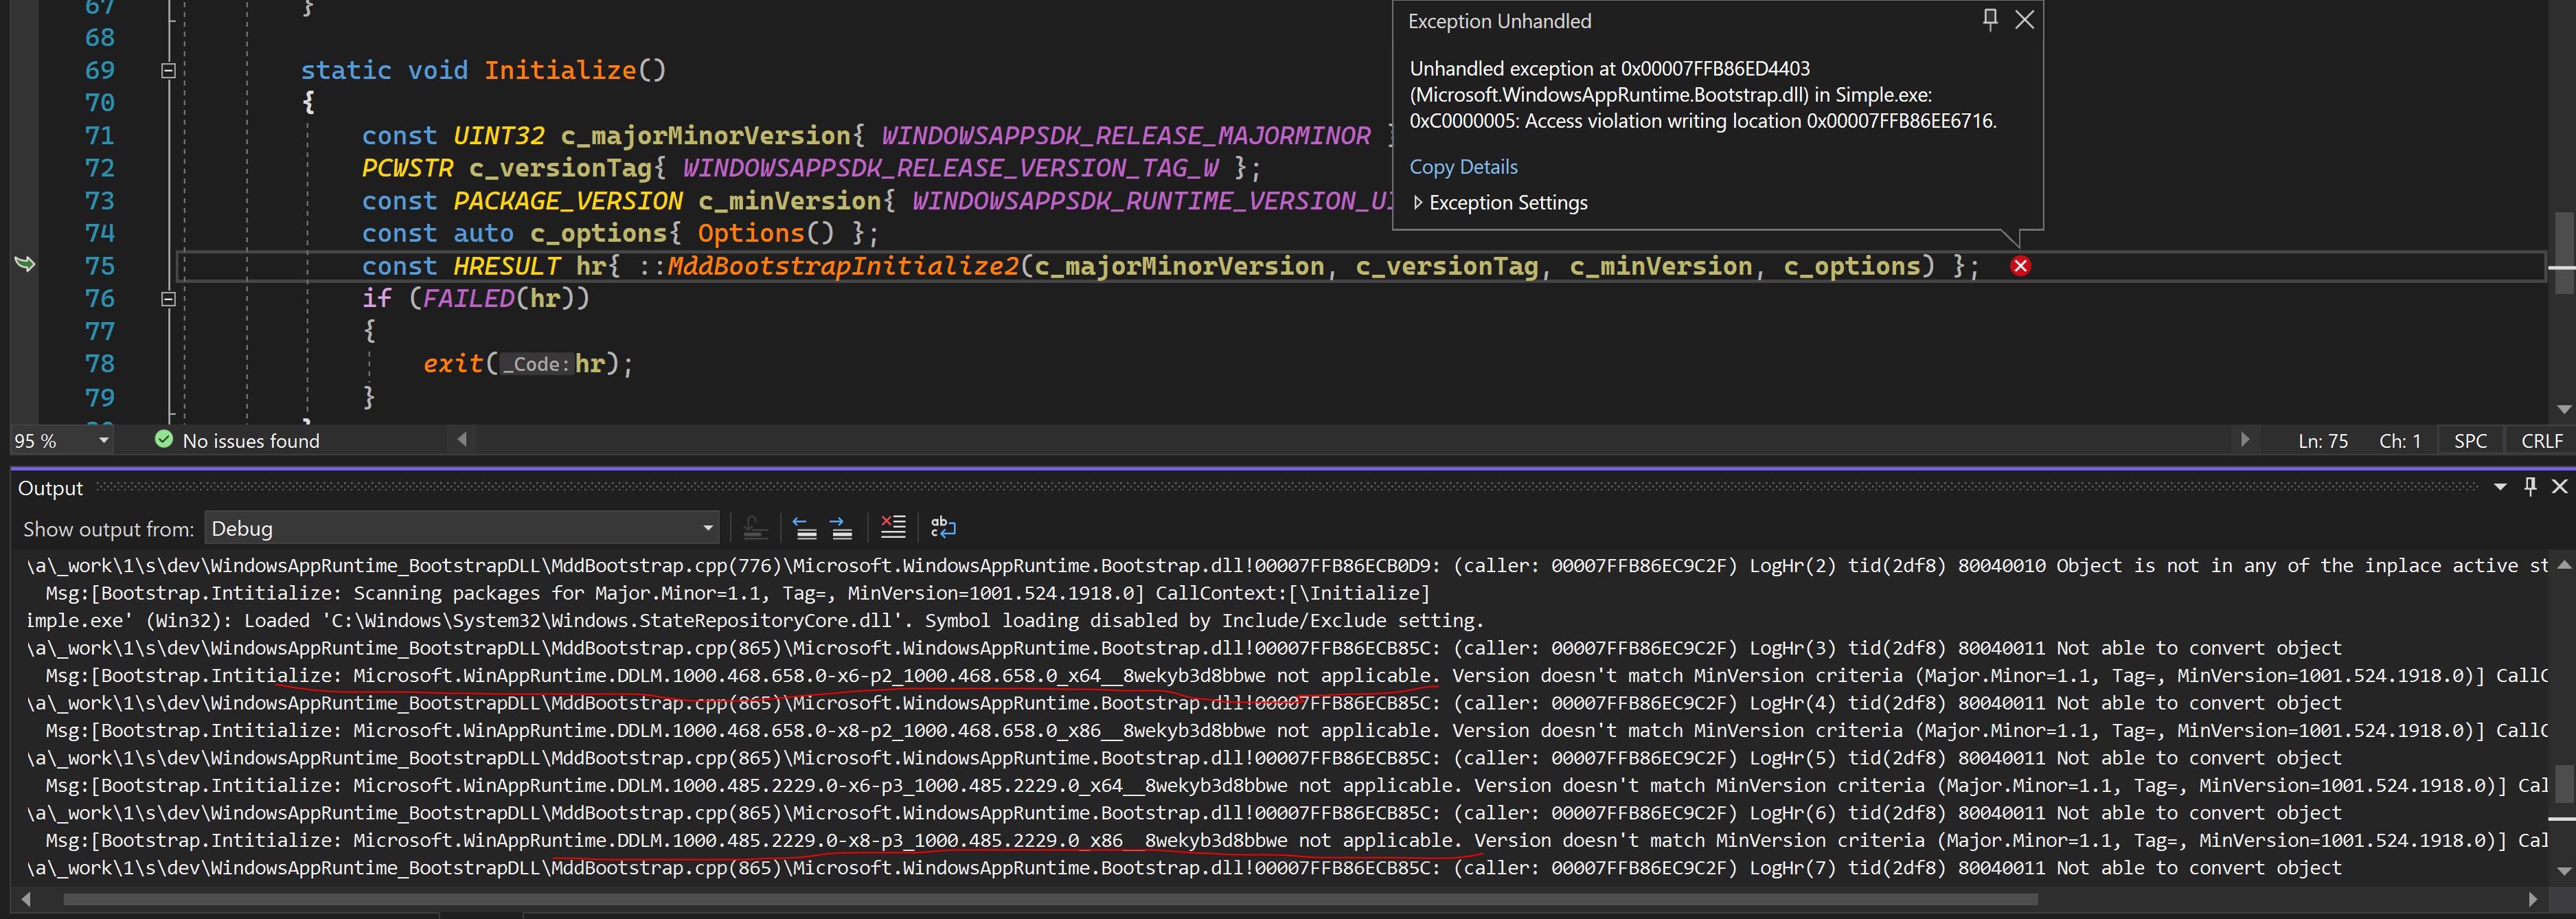Click Copy Details link
Image resolution: width=2576 pixels, height=919 pixels.
(1463, 167)
